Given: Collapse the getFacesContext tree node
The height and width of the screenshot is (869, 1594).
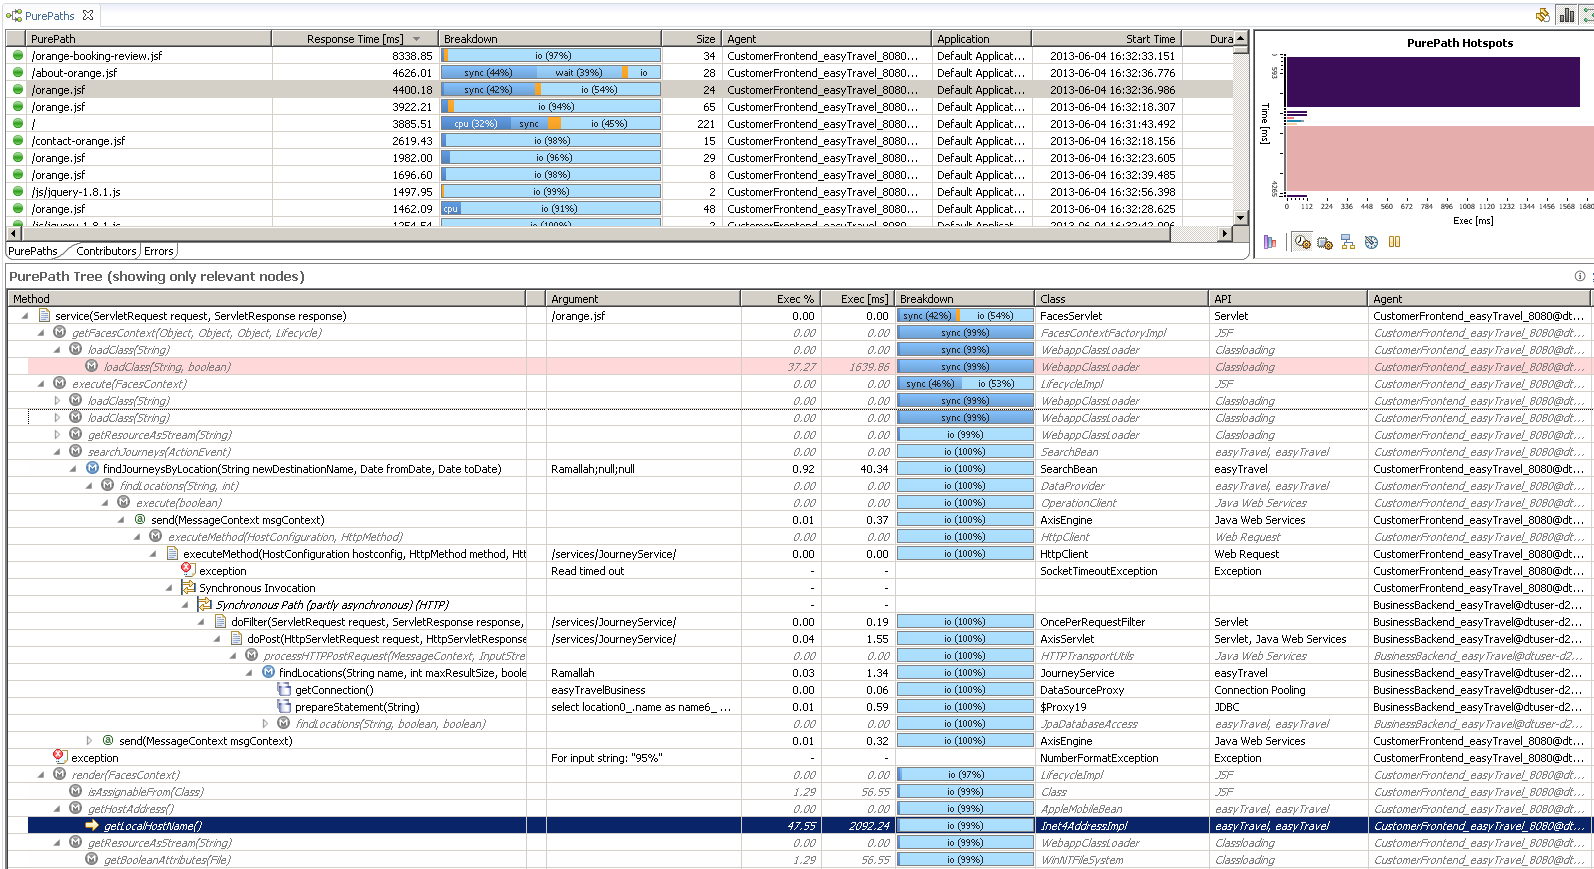Looking at the screenshot, I should coord(41,333).
